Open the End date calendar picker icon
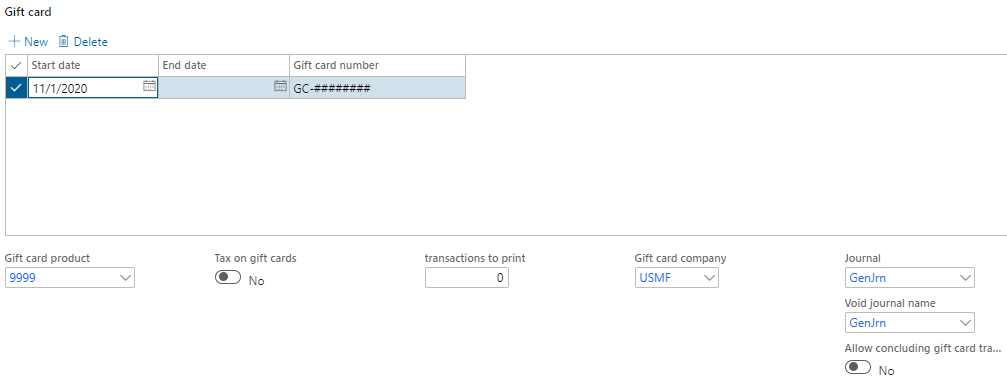 (x=280, y=85)
